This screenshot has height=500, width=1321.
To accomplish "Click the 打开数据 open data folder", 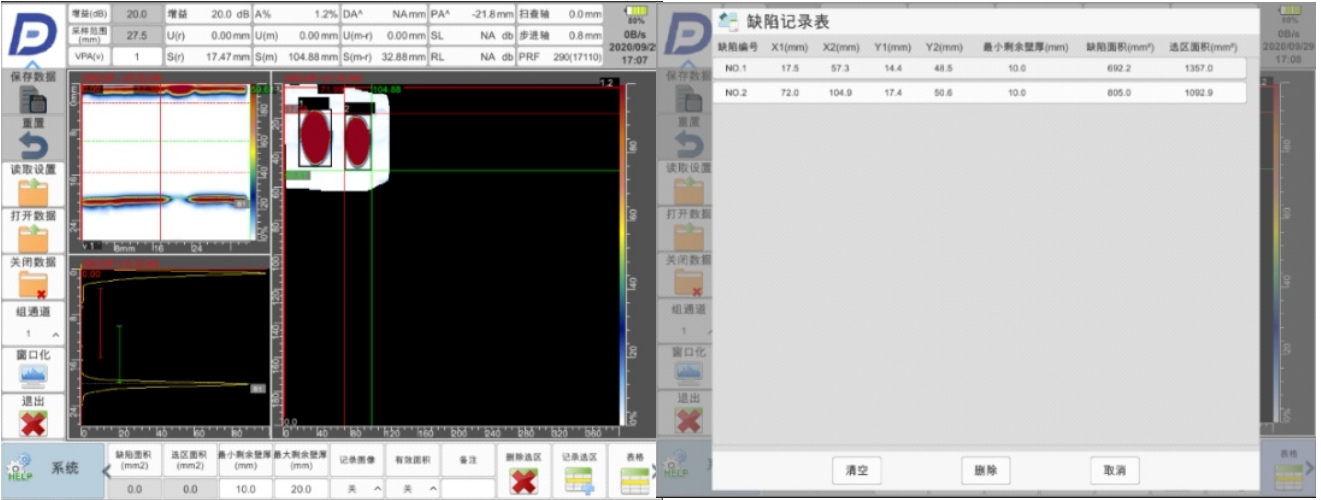I will pos(33,238).
